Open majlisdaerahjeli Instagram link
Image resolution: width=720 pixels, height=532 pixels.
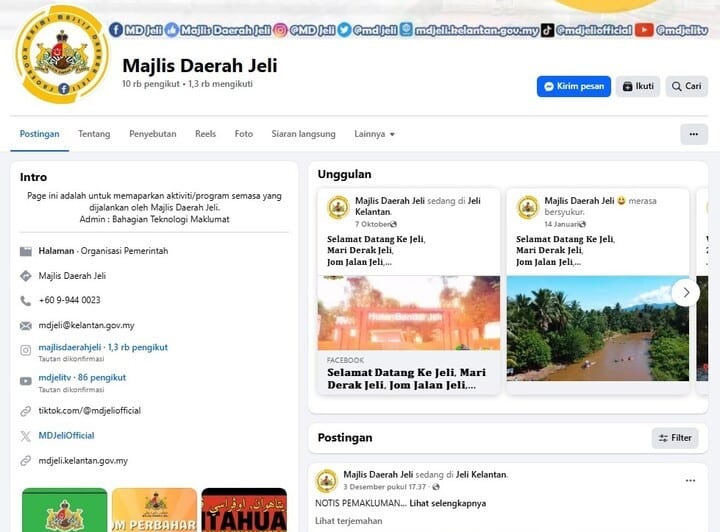click(x=103, y=347)
